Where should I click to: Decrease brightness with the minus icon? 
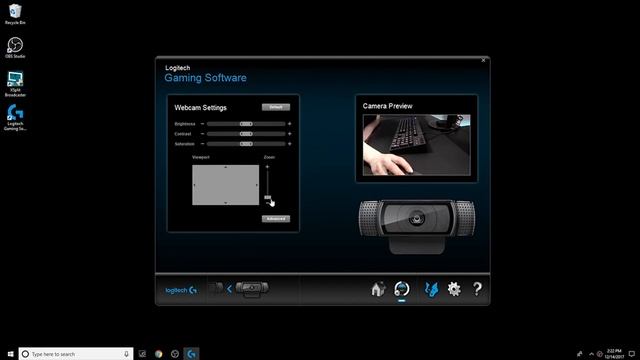tap(202, 124)
